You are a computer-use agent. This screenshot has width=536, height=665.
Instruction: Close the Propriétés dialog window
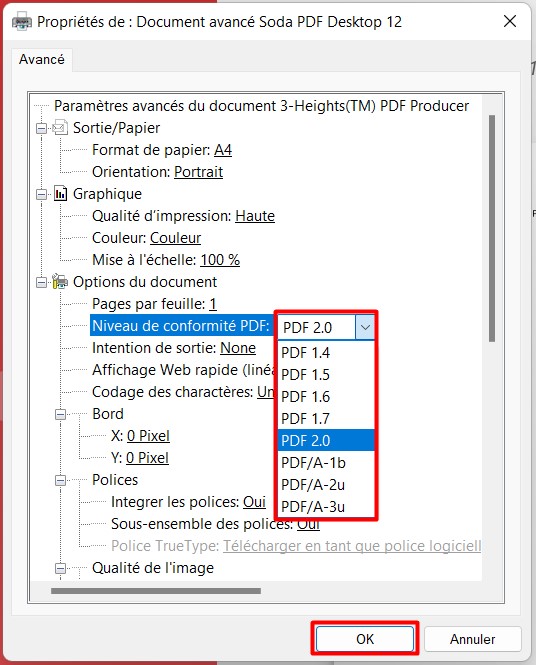510,21
